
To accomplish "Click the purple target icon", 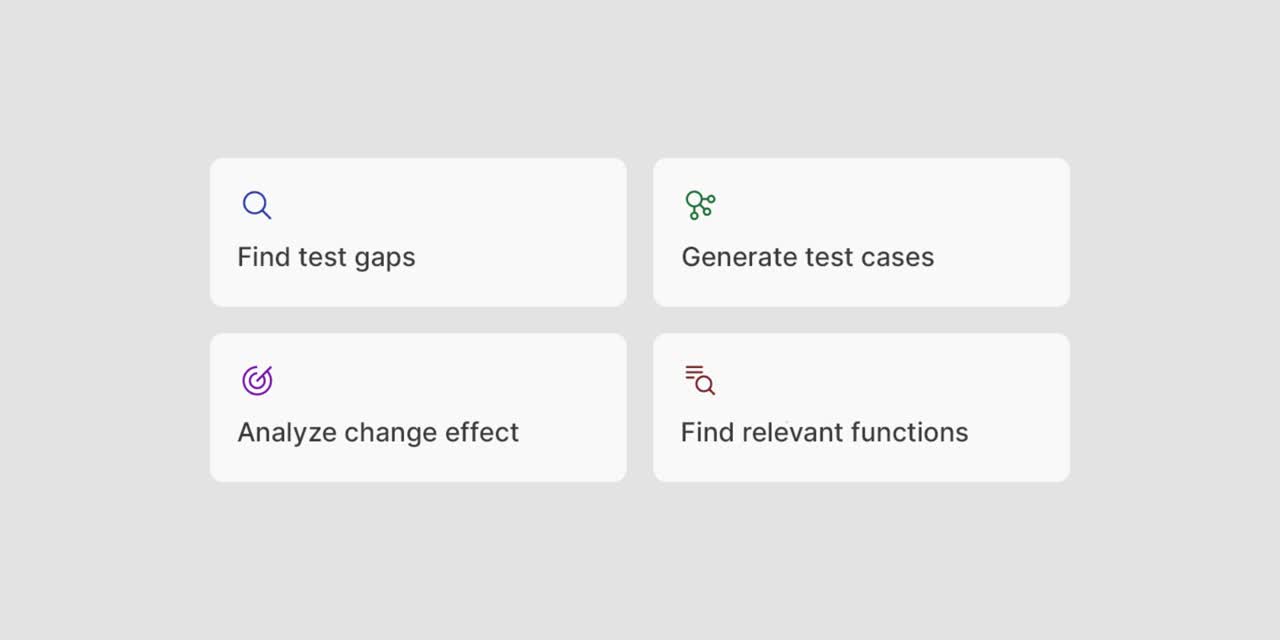I will pyautogui.click(x=257, y=380).
